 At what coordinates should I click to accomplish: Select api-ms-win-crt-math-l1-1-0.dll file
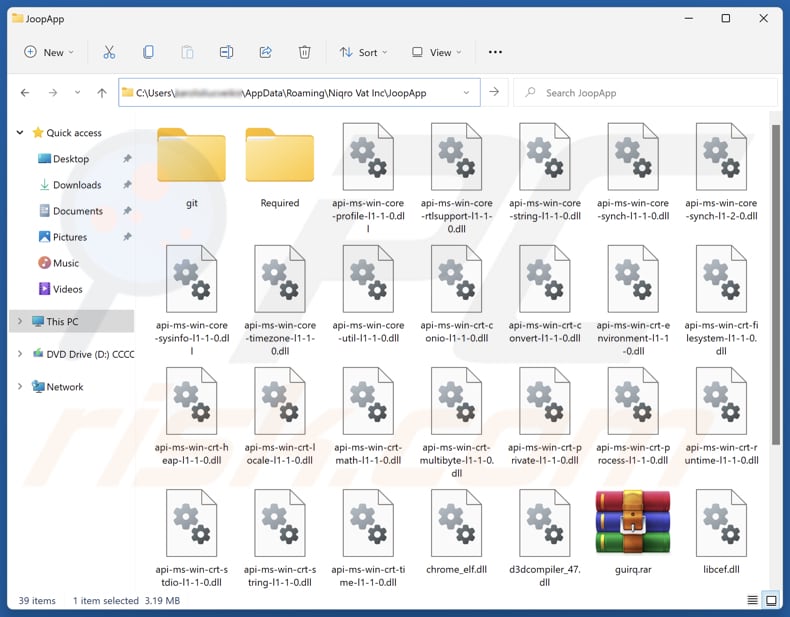[x=368, y=417]
